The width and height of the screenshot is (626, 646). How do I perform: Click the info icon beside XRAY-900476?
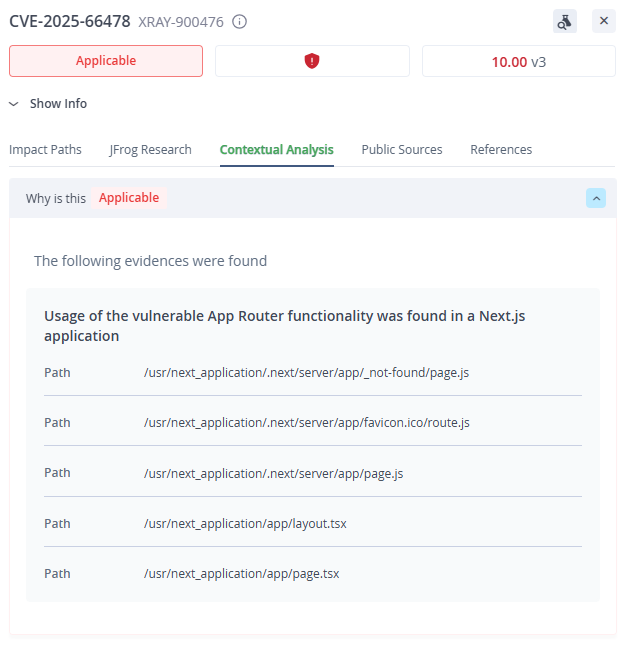tap(240, 21)
